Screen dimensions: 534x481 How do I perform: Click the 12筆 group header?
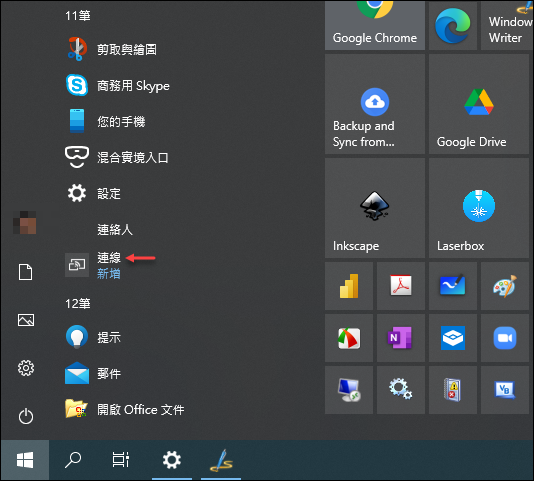78,304
